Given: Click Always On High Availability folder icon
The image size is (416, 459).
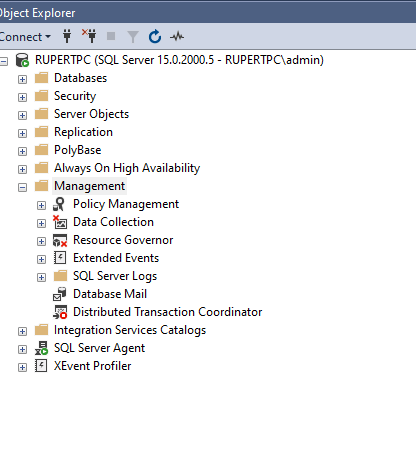Looking at the screenshot, I should click(x=42, y=168).
